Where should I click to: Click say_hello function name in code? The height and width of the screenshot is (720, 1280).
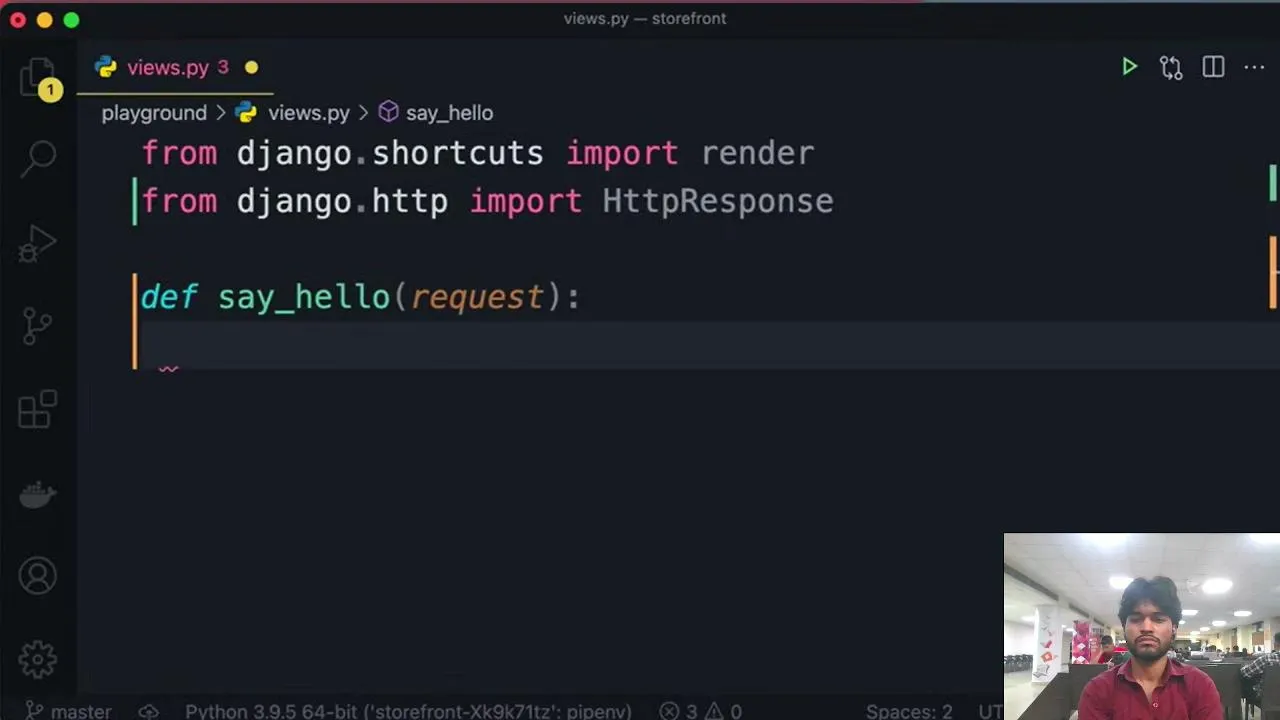pos(303,297)
